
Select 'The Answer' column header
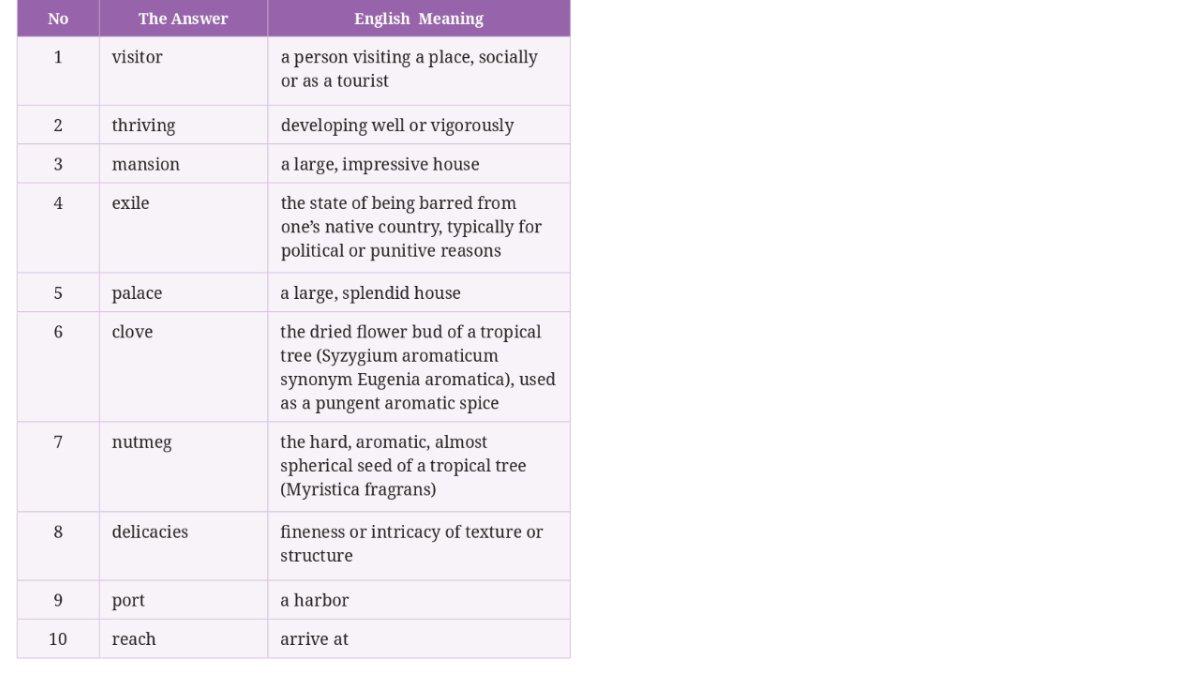183,18
